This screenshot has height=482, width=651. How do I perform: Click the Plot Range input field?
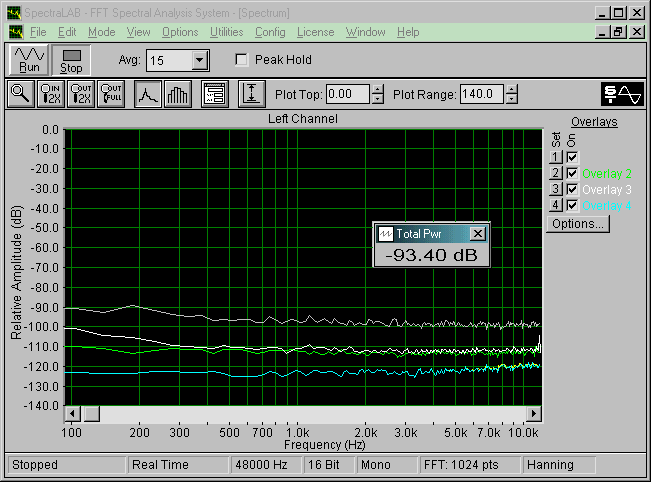482,94
